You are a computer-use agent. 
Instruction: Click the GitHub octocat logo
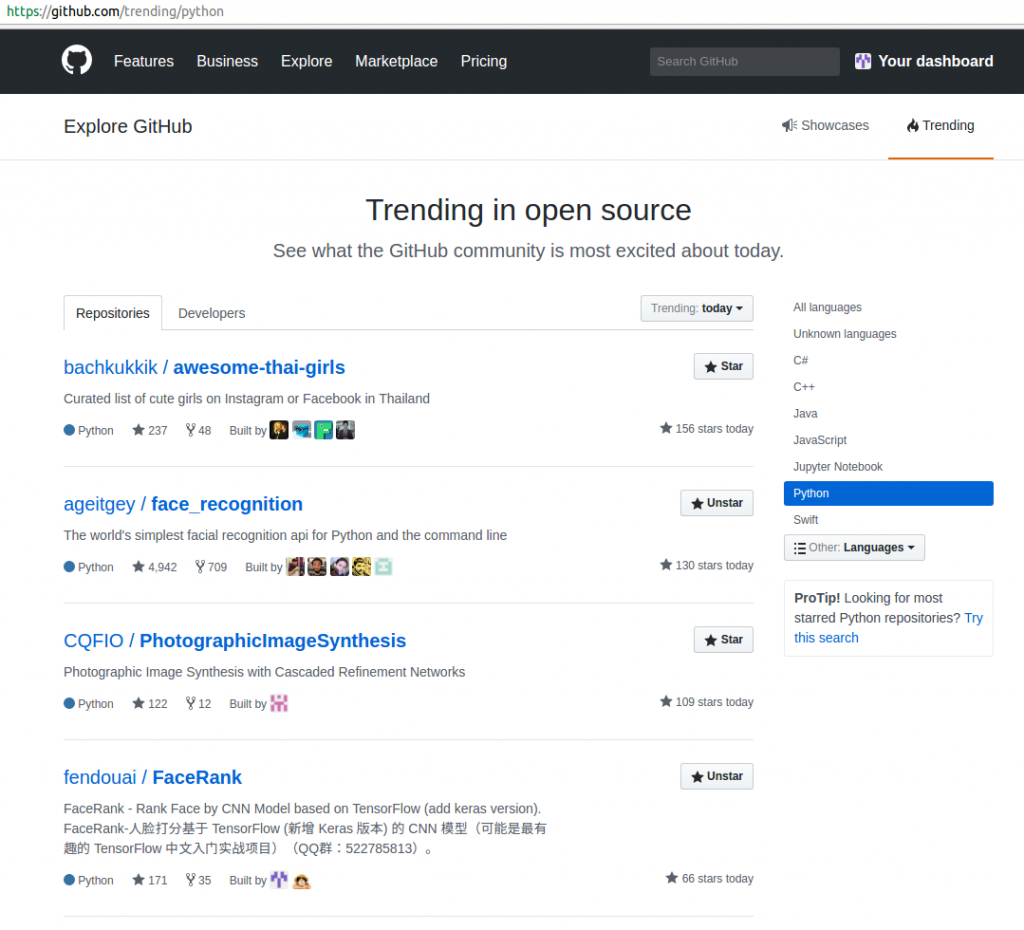76,61
